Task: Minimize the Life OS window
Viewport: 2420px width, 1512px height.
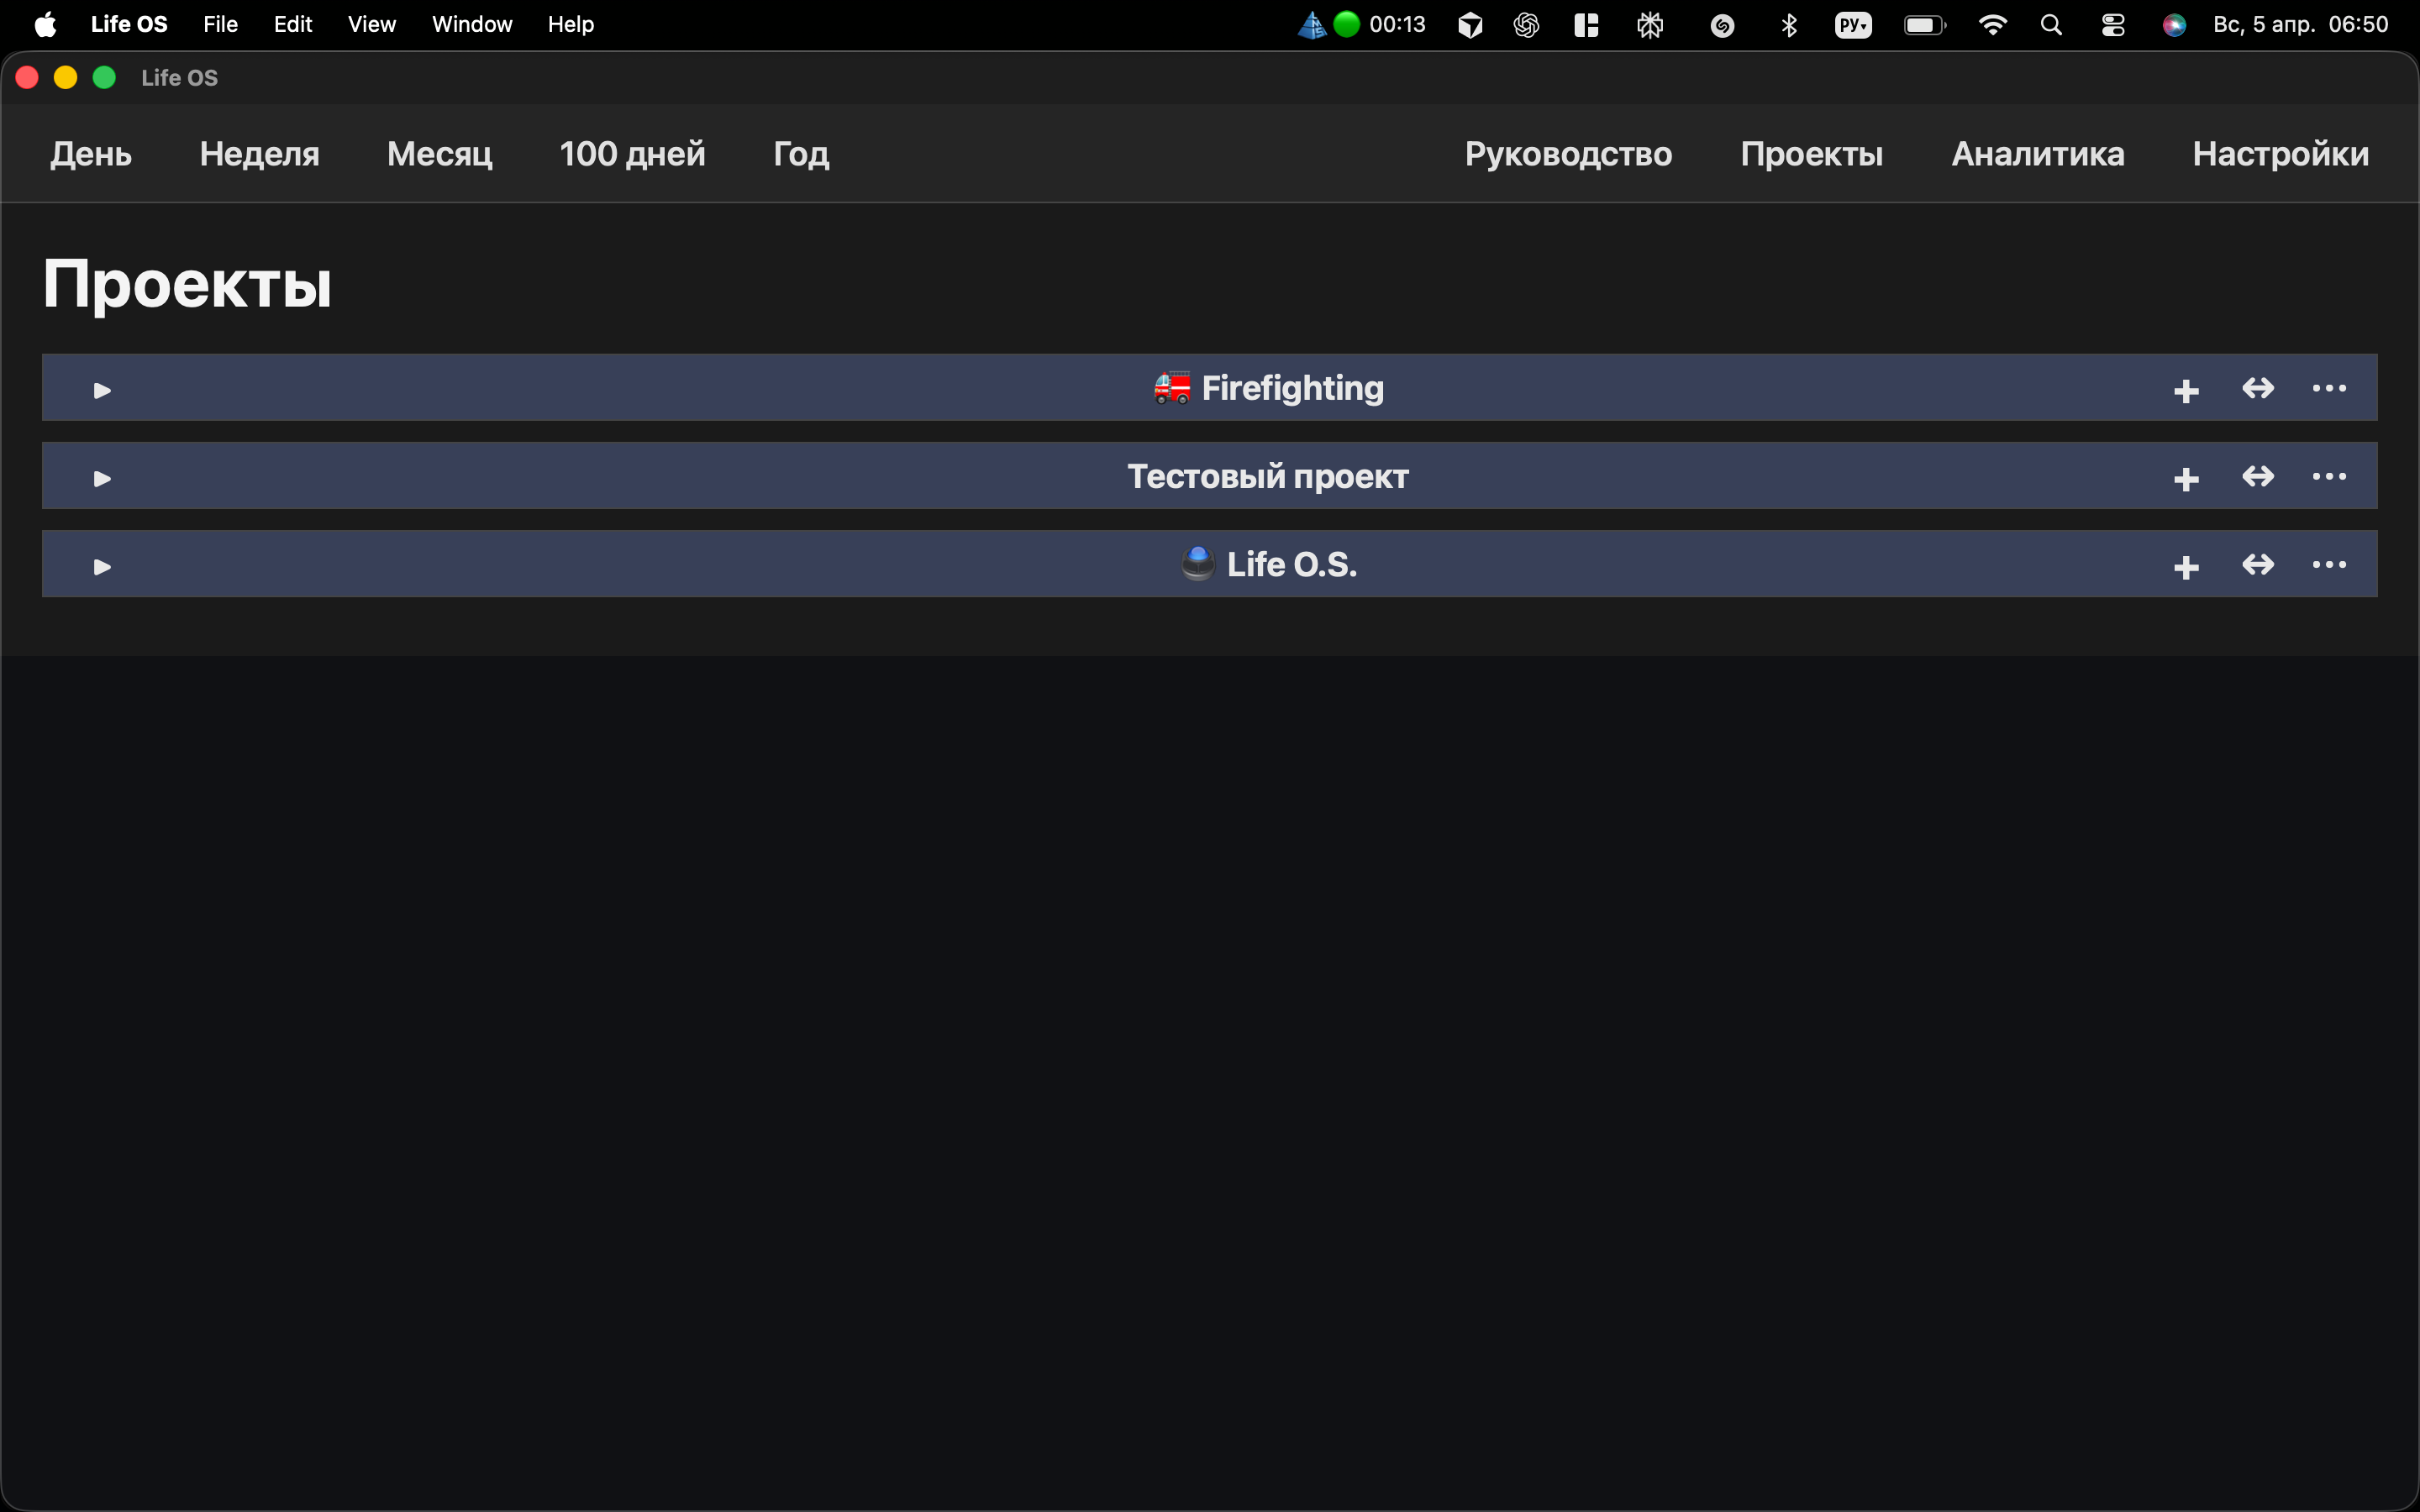Action: [65, 77]
